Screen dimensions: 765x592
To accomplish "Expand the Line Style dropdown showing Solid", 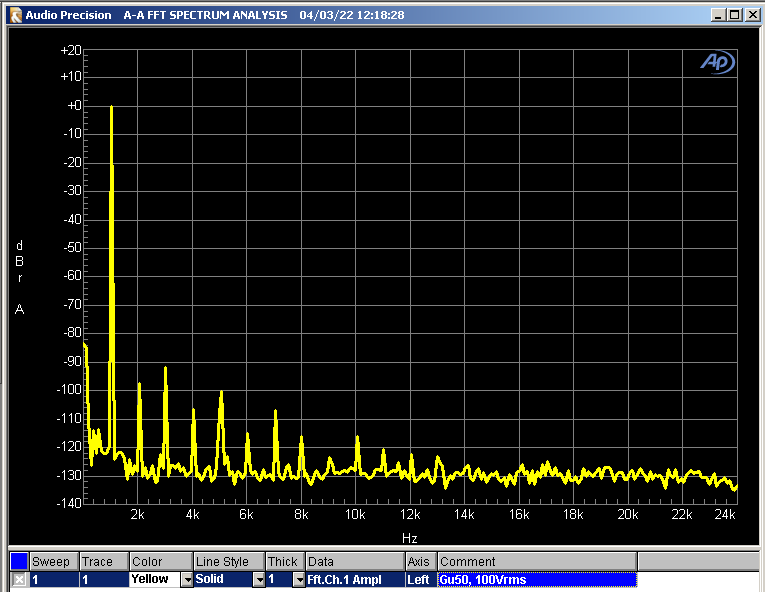I will [x=258, y=579].
